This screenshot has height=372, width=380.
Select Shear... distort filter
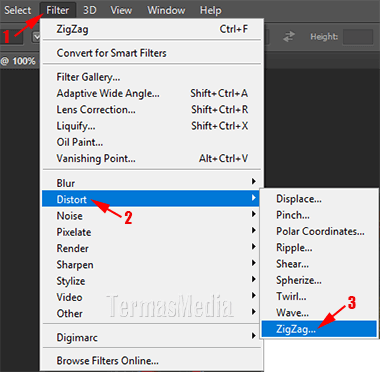click(x=319, y=264)
